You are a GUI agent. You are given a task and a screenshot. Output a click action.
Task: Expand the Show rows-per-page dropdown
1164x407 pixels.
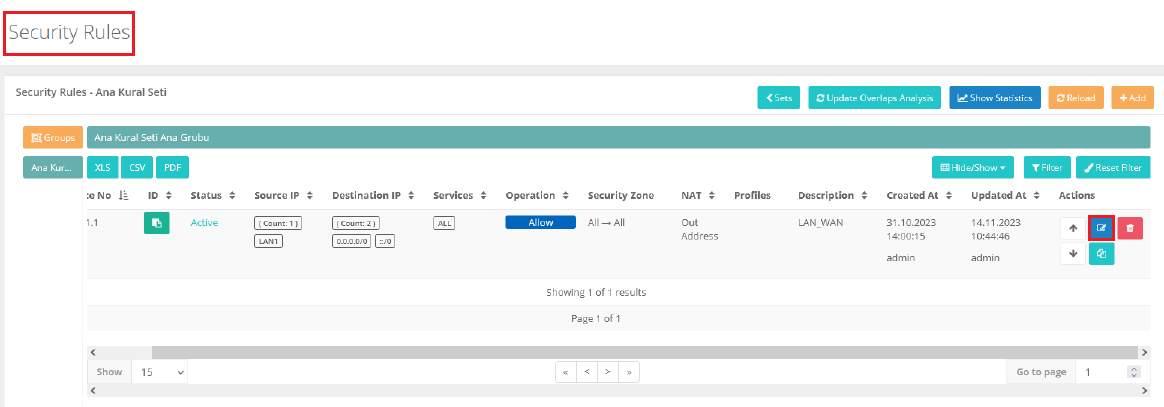click(x=161, y=372)
